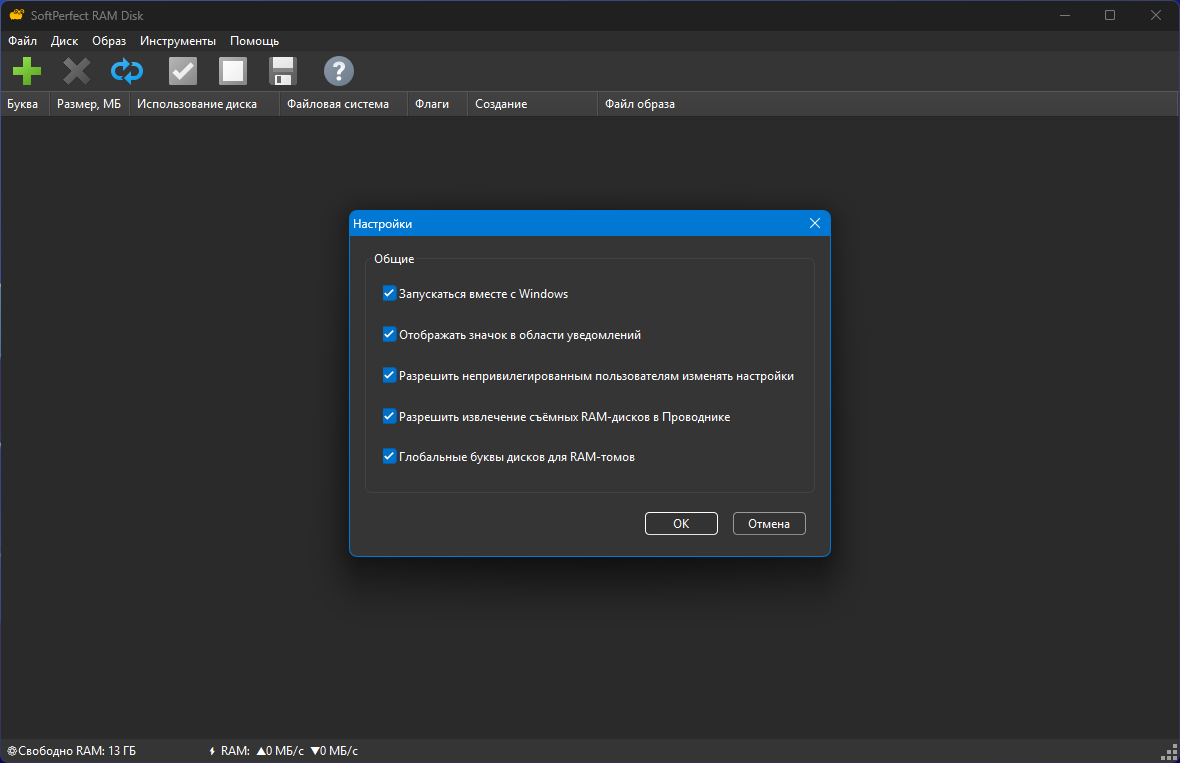The image size is (1180, 763).
Task: Open the Файл menu
Action: pos(23,41)
